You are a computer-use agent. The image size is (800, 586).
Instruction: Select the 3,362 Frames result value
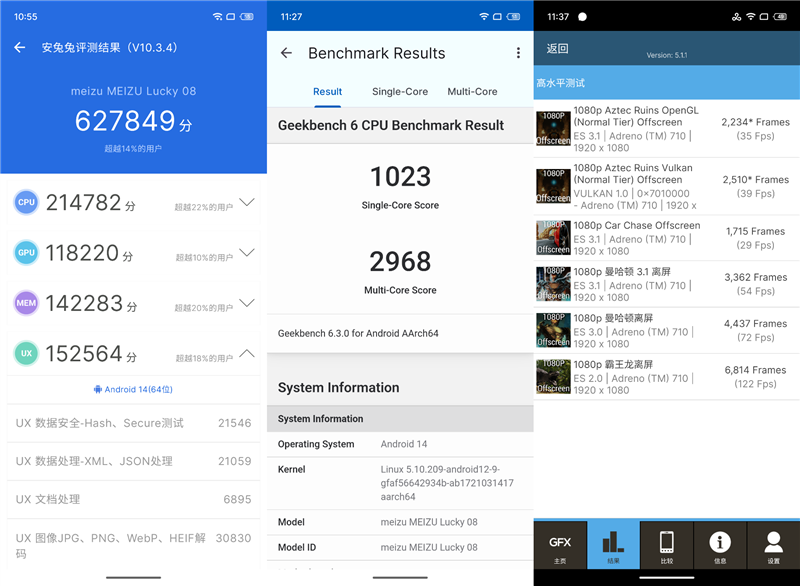coord(755,277)
